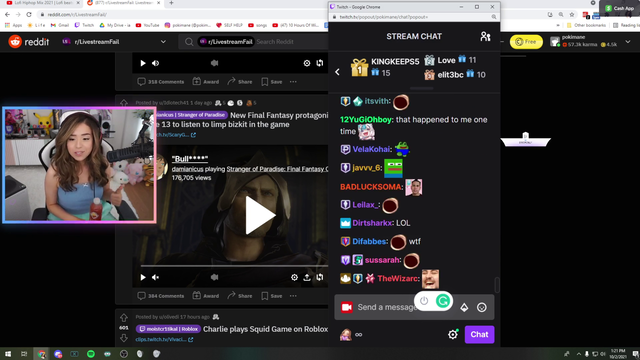Switch to Lofi Hiphop Mix browser tab
The height and width of the screenshot is (360, 640).
43,3
